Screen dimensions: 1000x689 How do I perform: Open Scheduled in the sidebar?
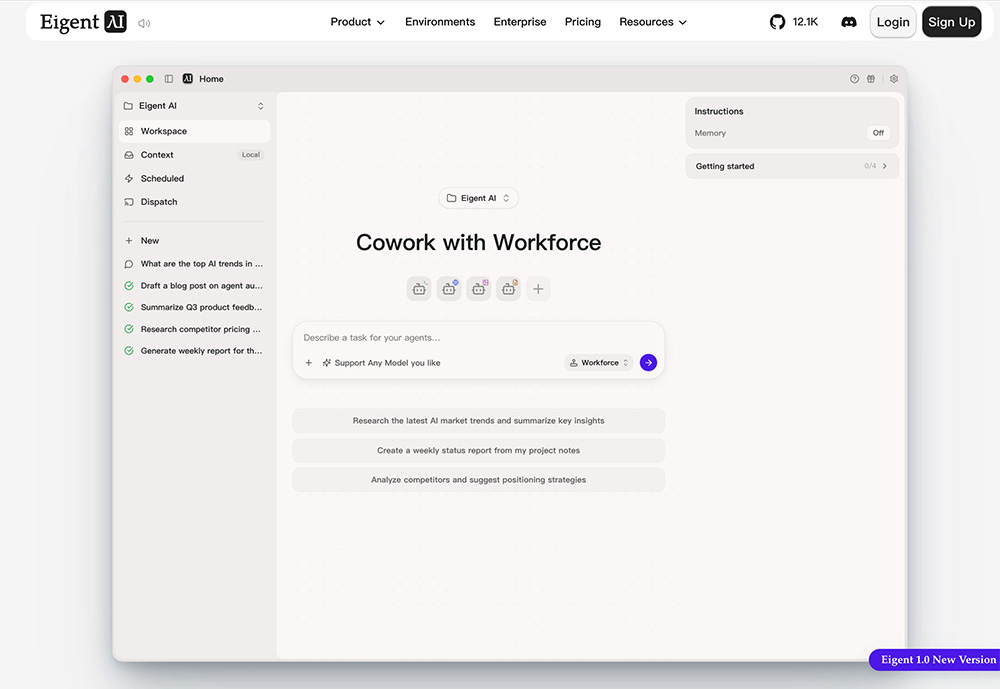[x=195, y=179]
